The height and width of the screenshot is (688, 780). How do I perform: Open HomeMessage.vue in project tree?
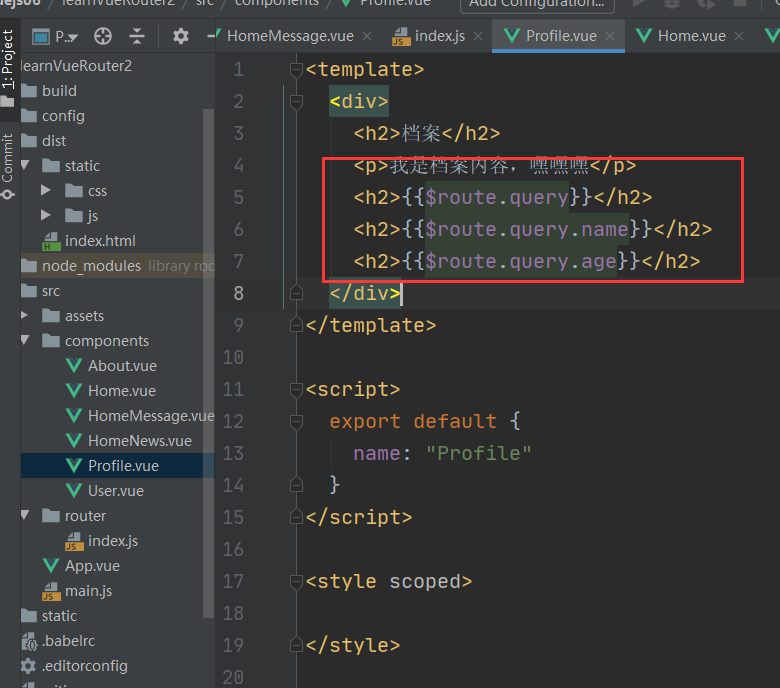pyautogui.click(x=151, y=415)
